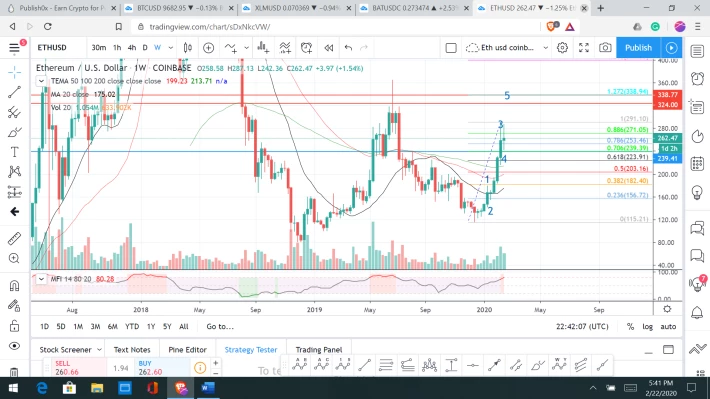
Task: Open chart settings gear in top toolbar
Action: [562, 48]
